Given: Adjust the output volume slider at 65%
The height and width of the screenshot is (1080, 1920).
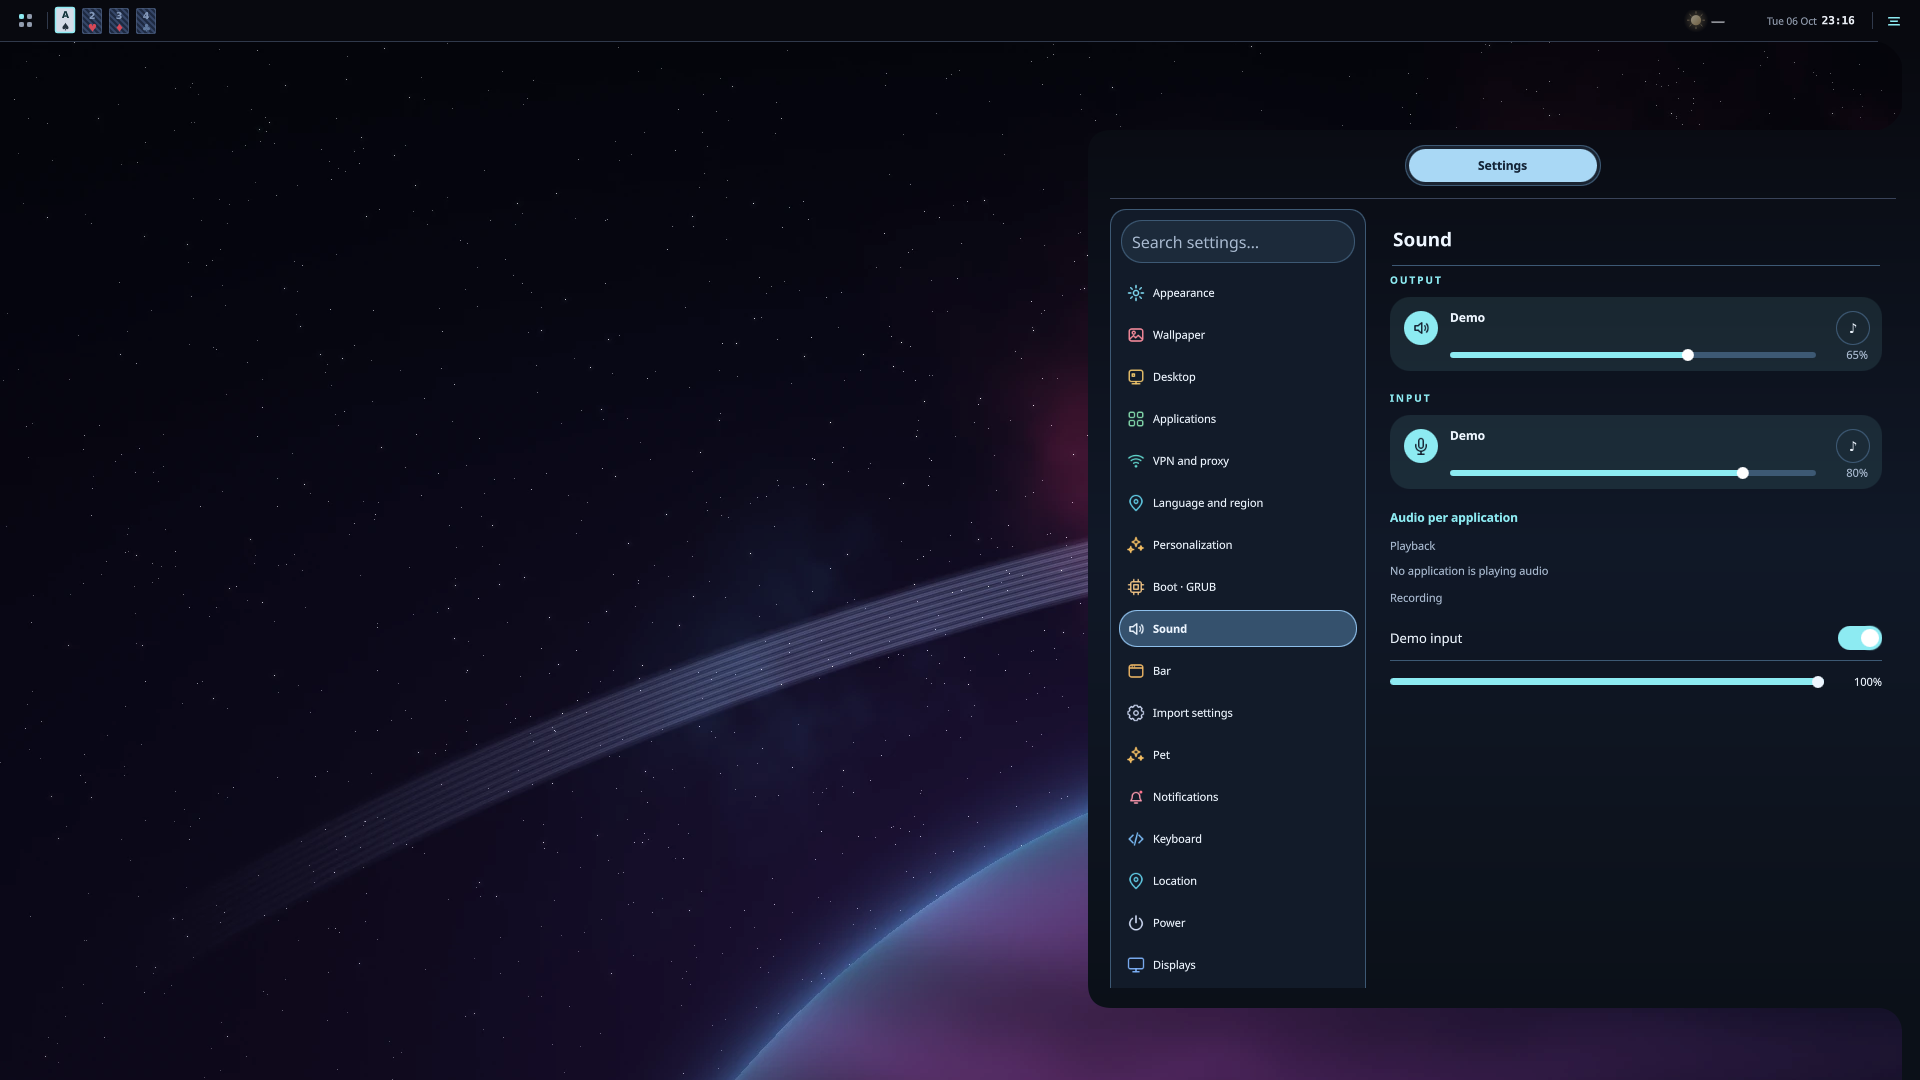Looking at the screenshot, I should 1632,355.
